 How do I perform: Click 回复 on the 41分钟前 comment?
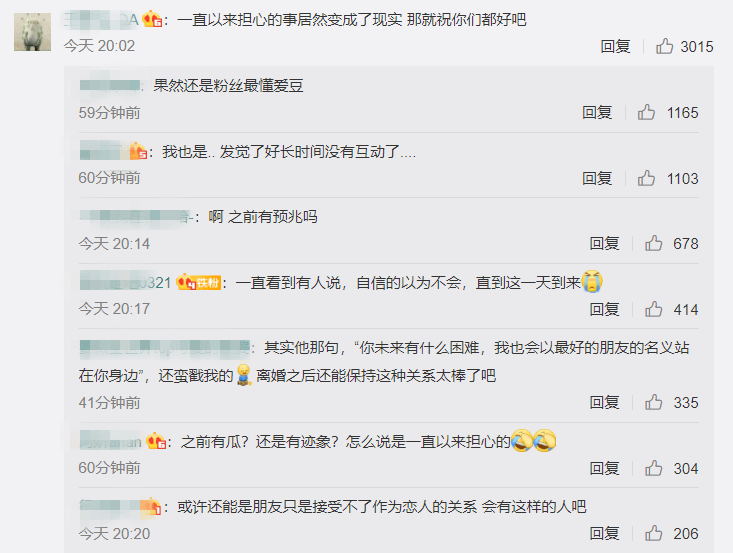point(604,402)
